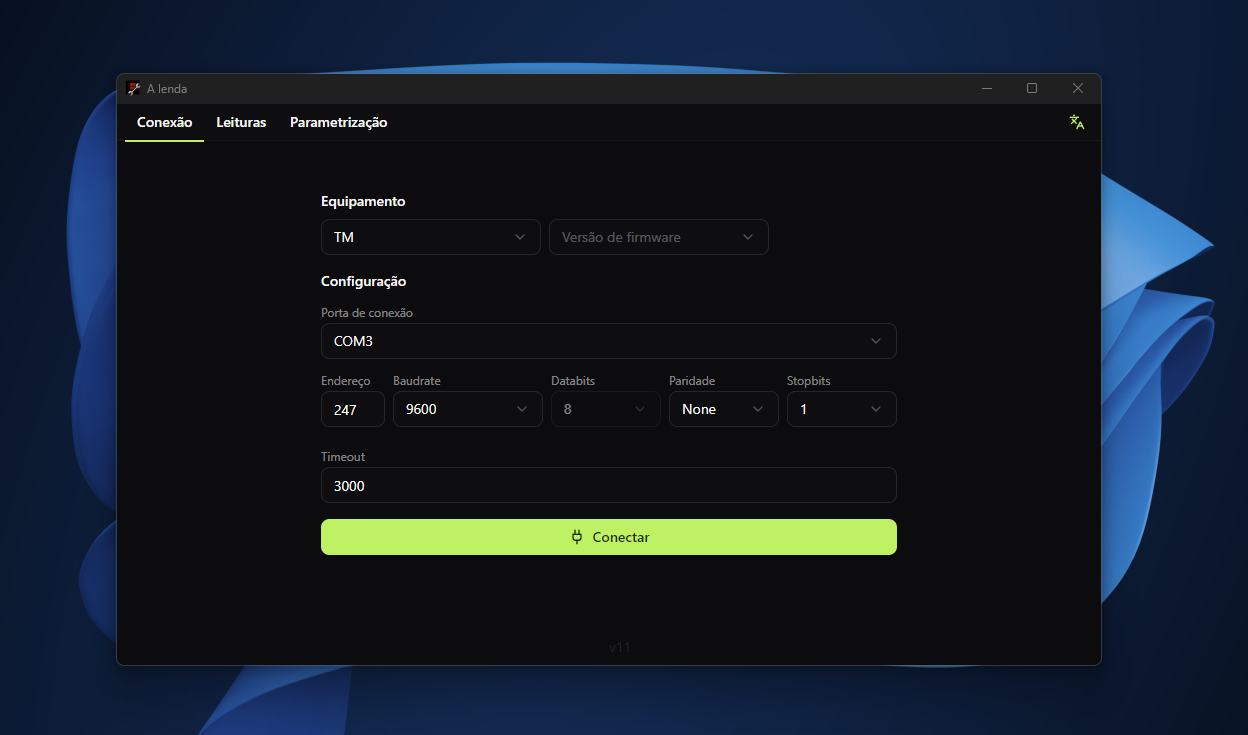The height and width of the screenshot is (735, 1248).
Task: Open the Databits dropdown showing 8
Action: pos(606,409)
